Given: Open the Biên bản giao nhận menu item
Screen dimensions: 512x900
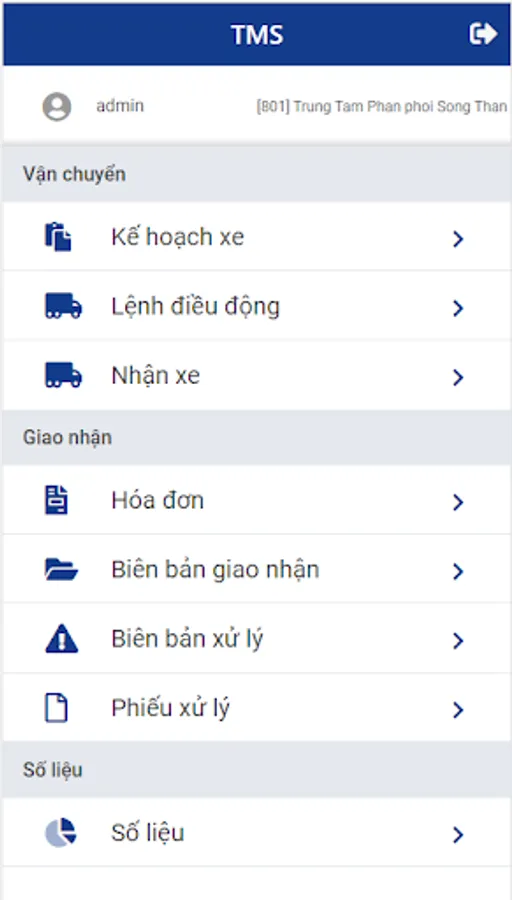Looking at the screenshot, I should 256,569.
